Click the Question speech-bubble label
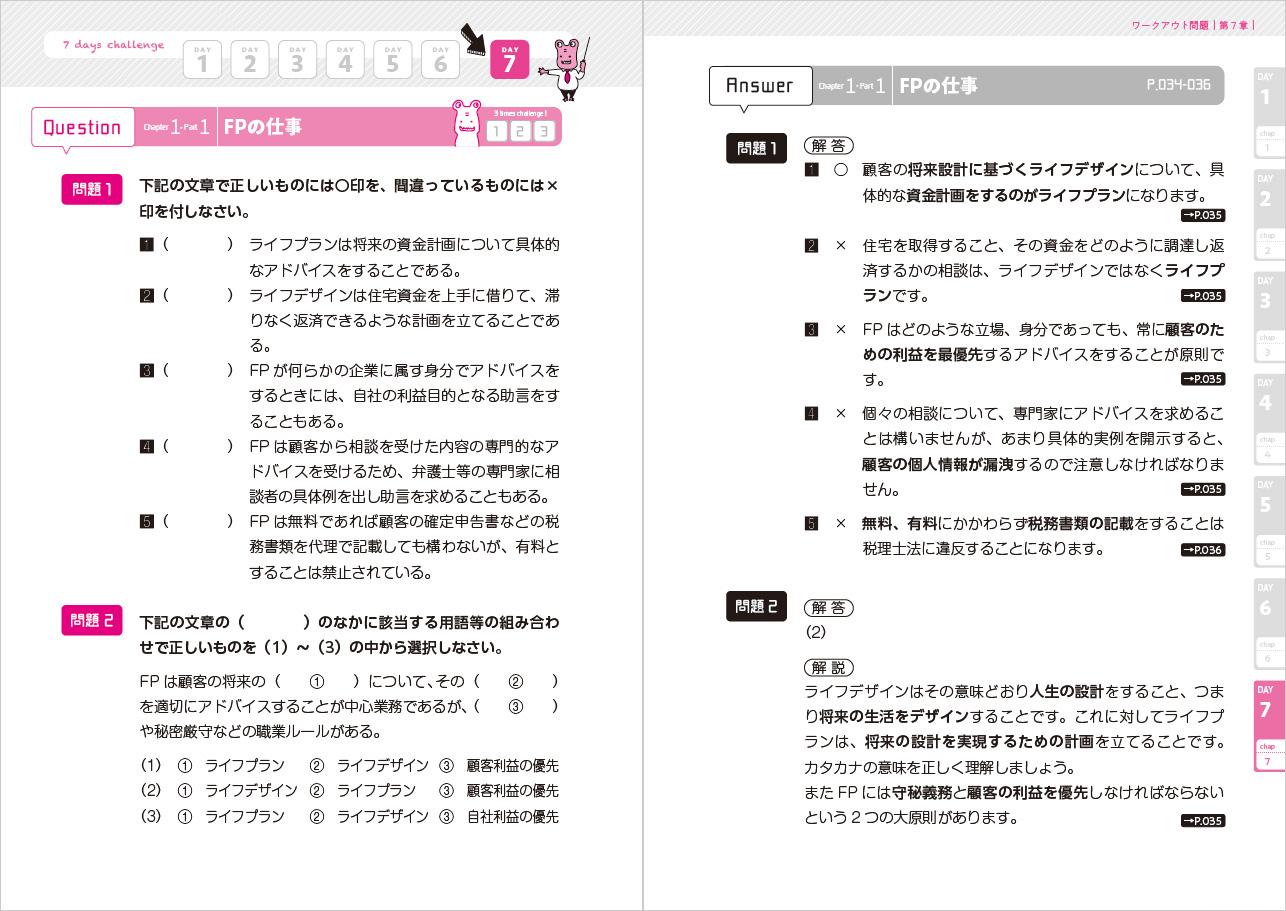Image resolution: width=1286 pixels, height=911 pixels. 83,128
